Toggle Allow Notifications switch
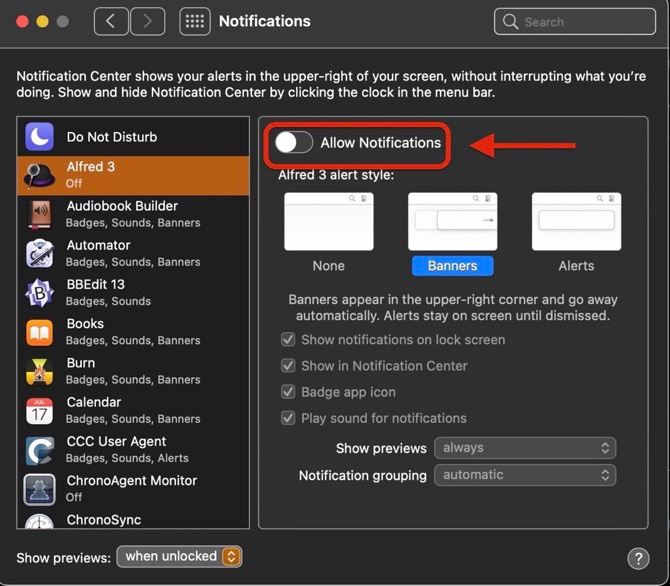Viewport: 670px width, 586px height. [294, 142]
